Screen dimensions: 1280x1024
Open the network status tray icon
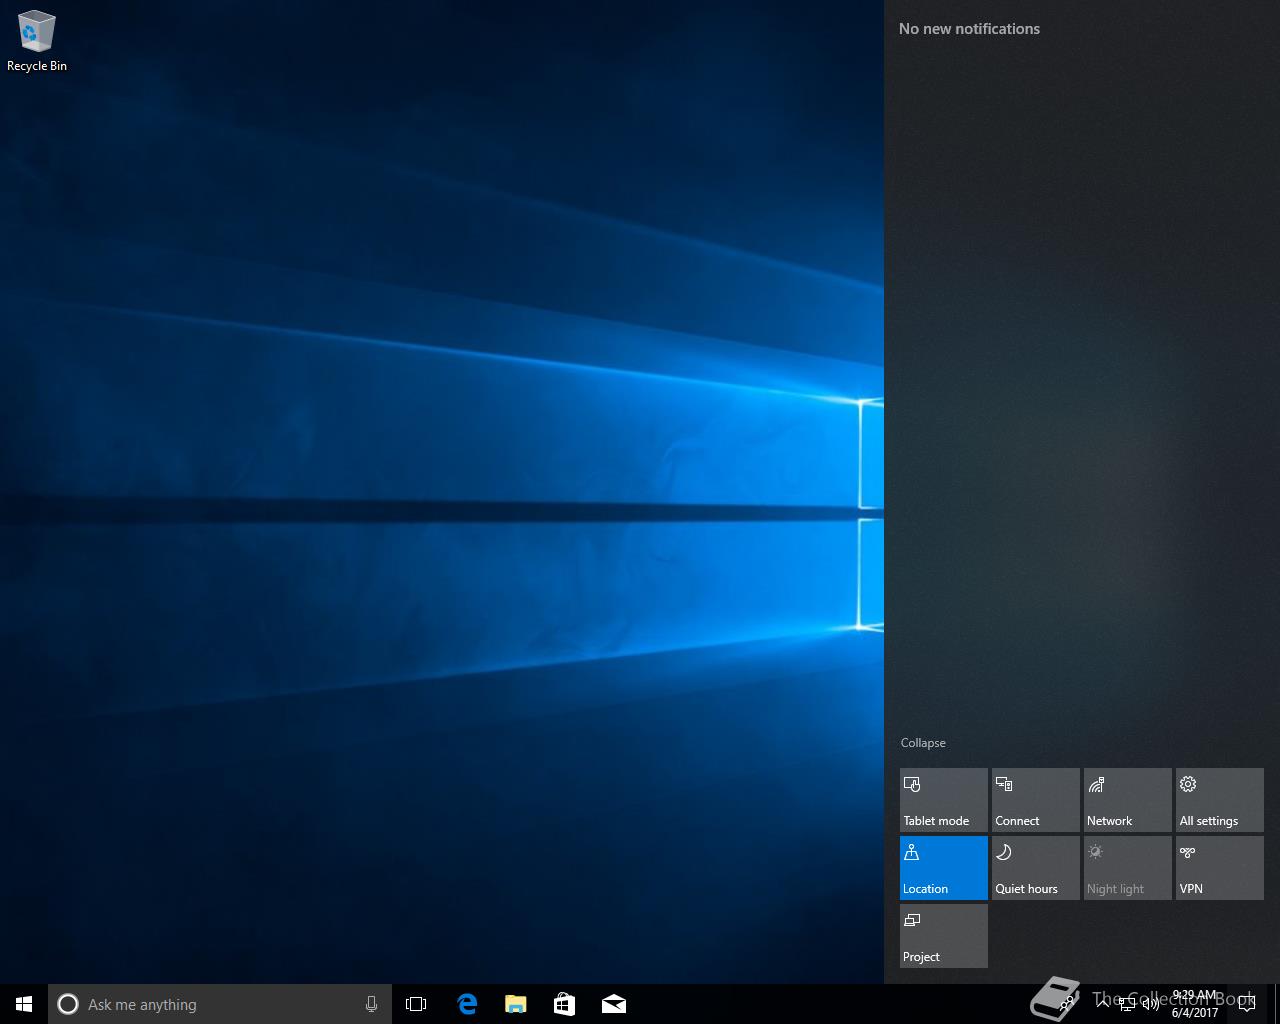pyautogui.click(x=1127, y=1004)
